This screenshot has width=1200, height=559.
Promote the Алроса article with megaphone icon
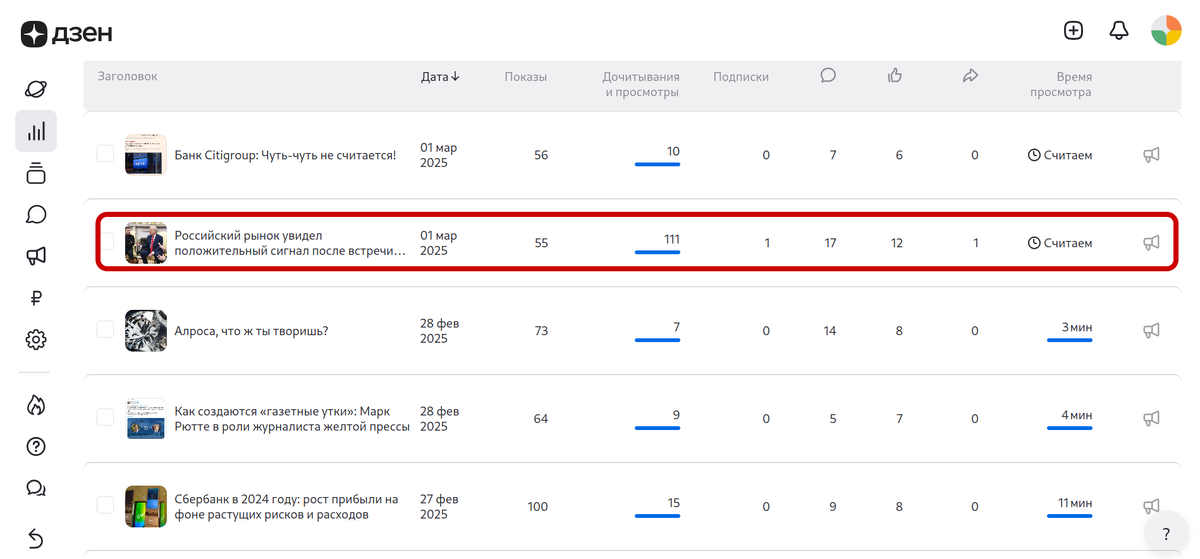tap(1151, 331)
